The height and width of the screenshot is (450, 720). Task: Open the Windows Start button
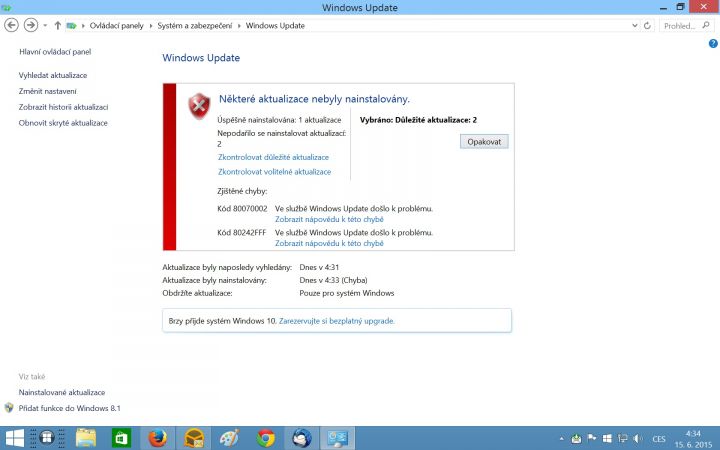click(x=13, y=438)
